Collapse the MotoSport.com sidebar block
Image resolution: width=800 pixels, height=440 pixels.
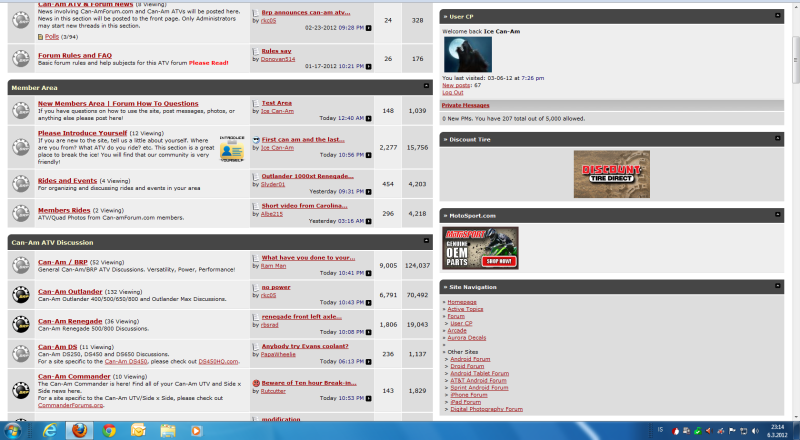tap(778, 214)
